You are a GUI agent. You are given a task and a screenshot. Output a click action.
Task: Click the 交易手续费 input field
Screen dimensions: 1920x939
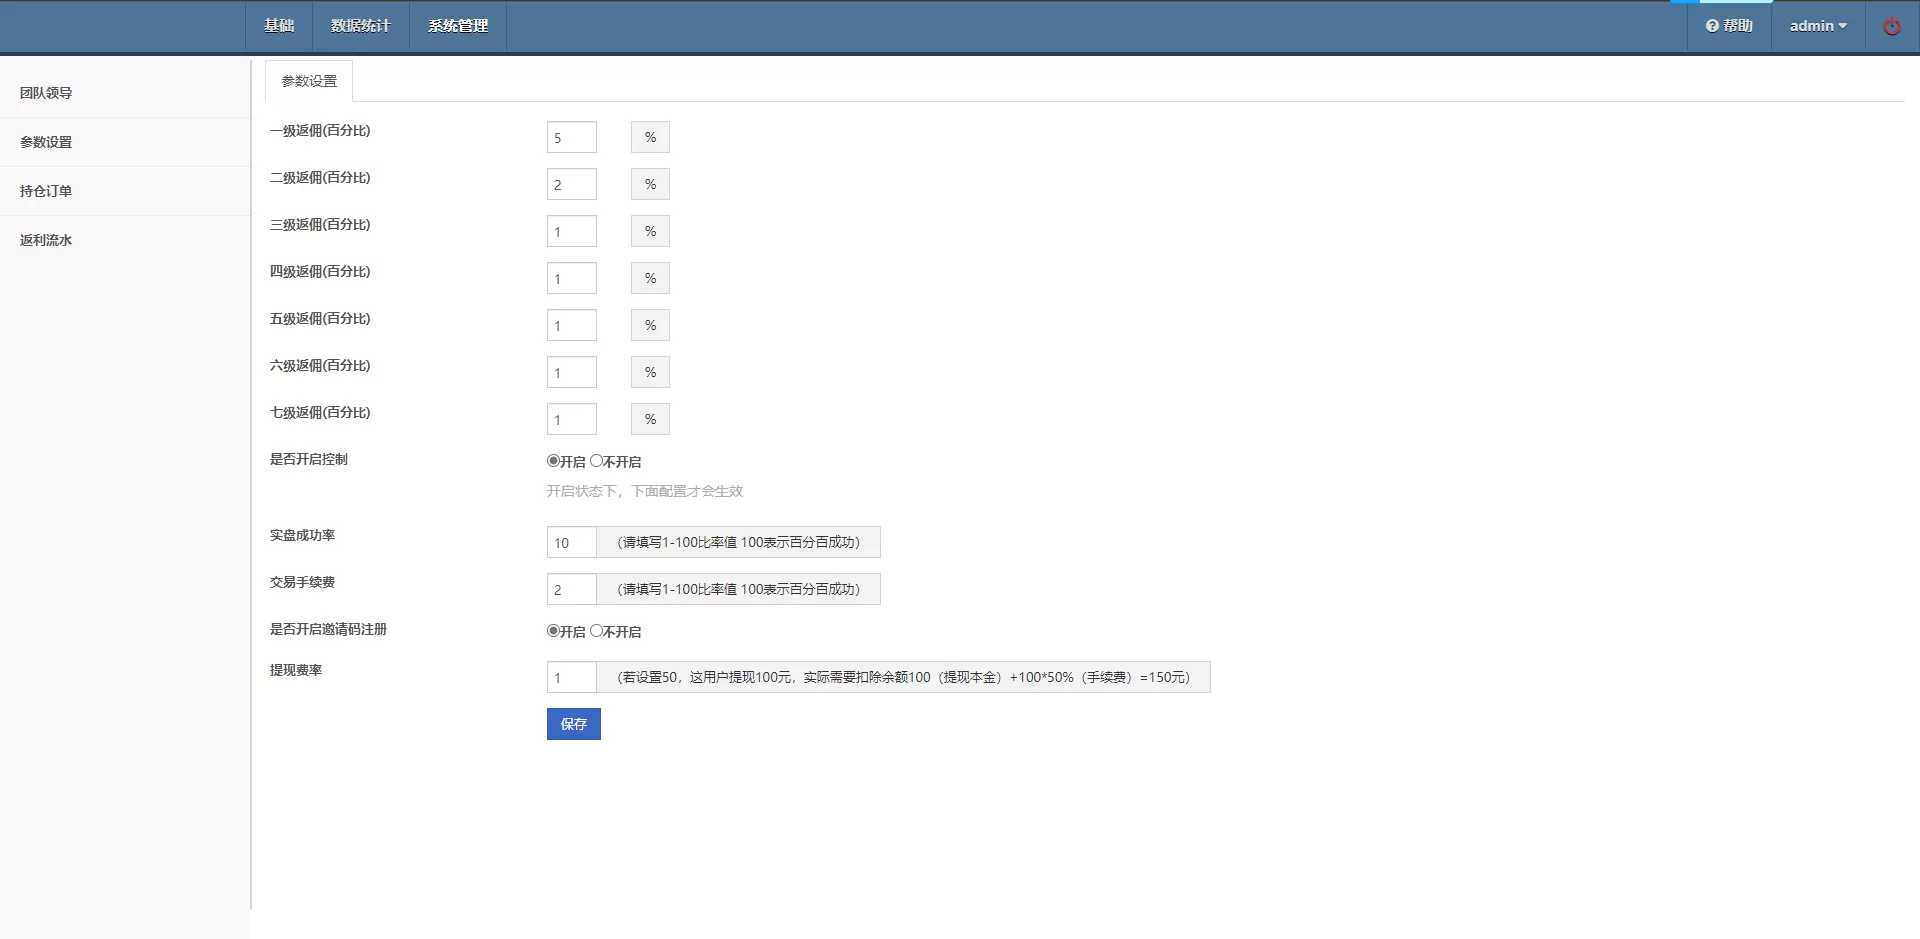[x=571, y=589]
